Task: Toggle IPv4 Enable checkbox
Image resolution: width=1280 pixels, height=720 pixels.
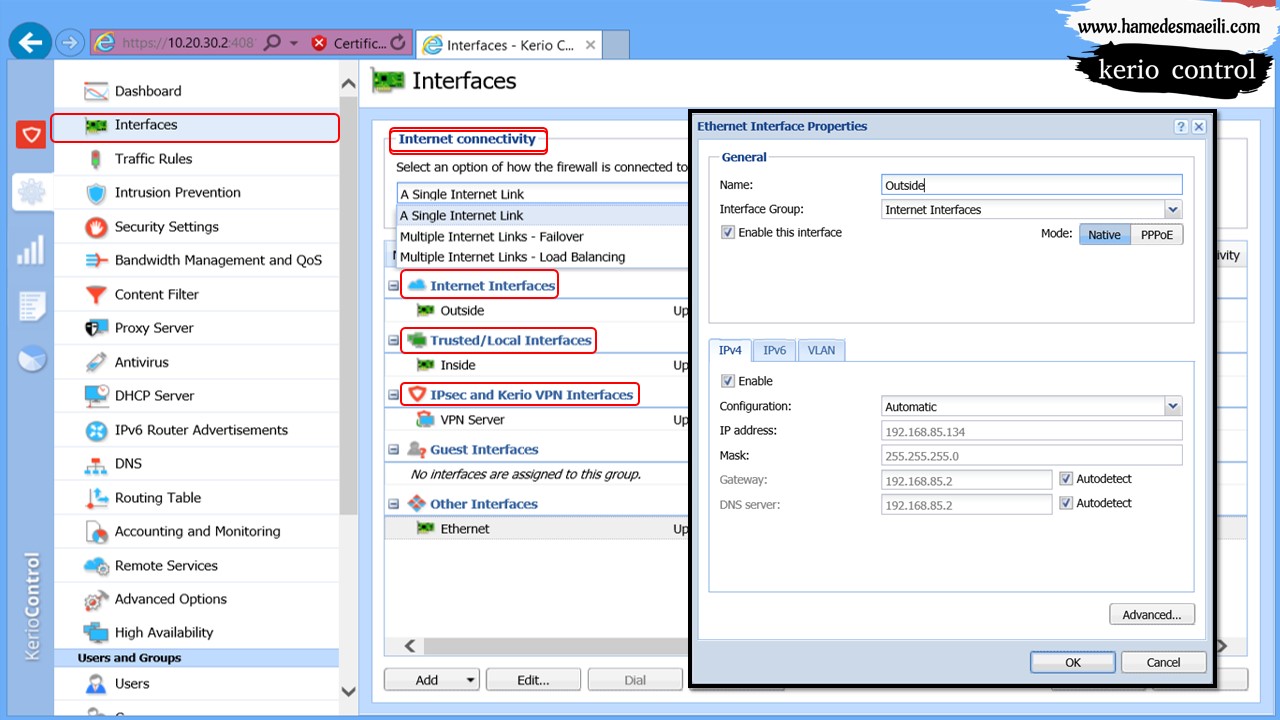Action: point(728,381)
